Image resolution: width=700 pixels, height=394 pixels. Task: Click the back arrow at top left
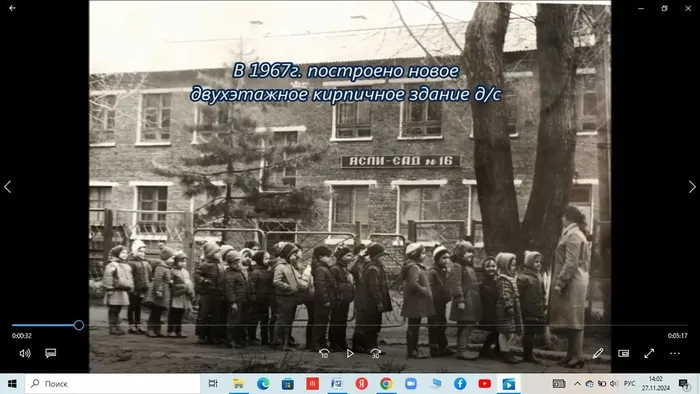(12, 8)
